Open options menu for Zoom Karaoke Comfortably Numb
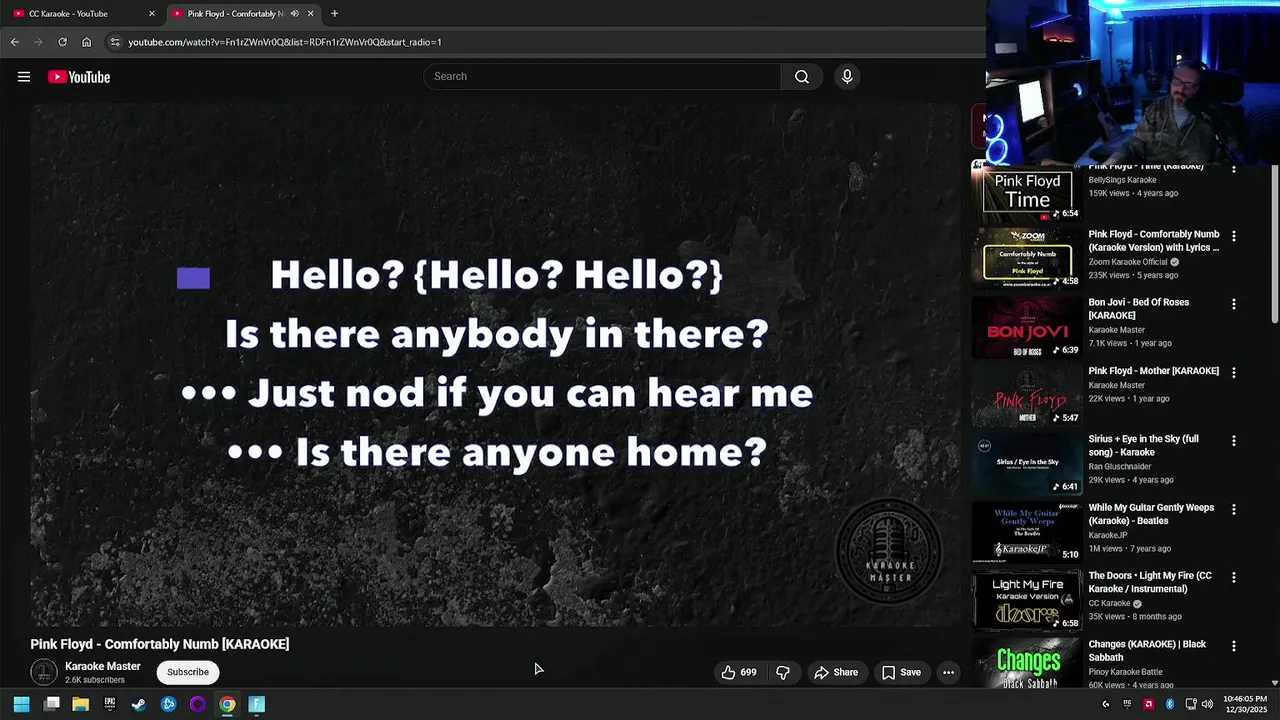 click(x=1233, y=236)
